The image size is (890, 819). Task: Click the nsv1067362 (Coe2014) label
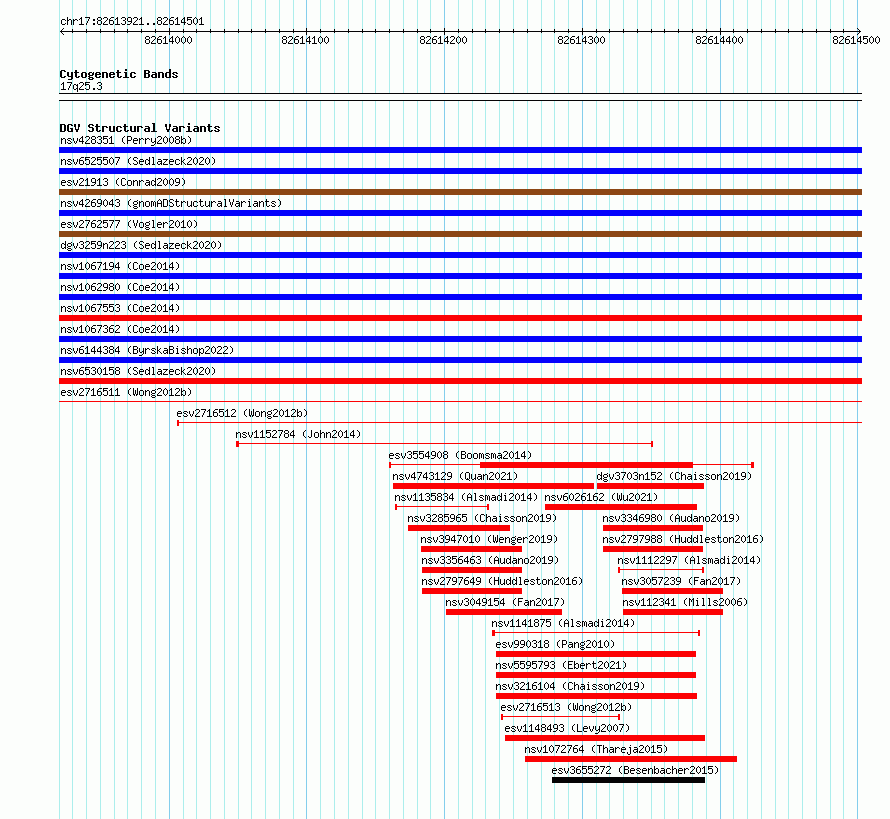(120, 329)
